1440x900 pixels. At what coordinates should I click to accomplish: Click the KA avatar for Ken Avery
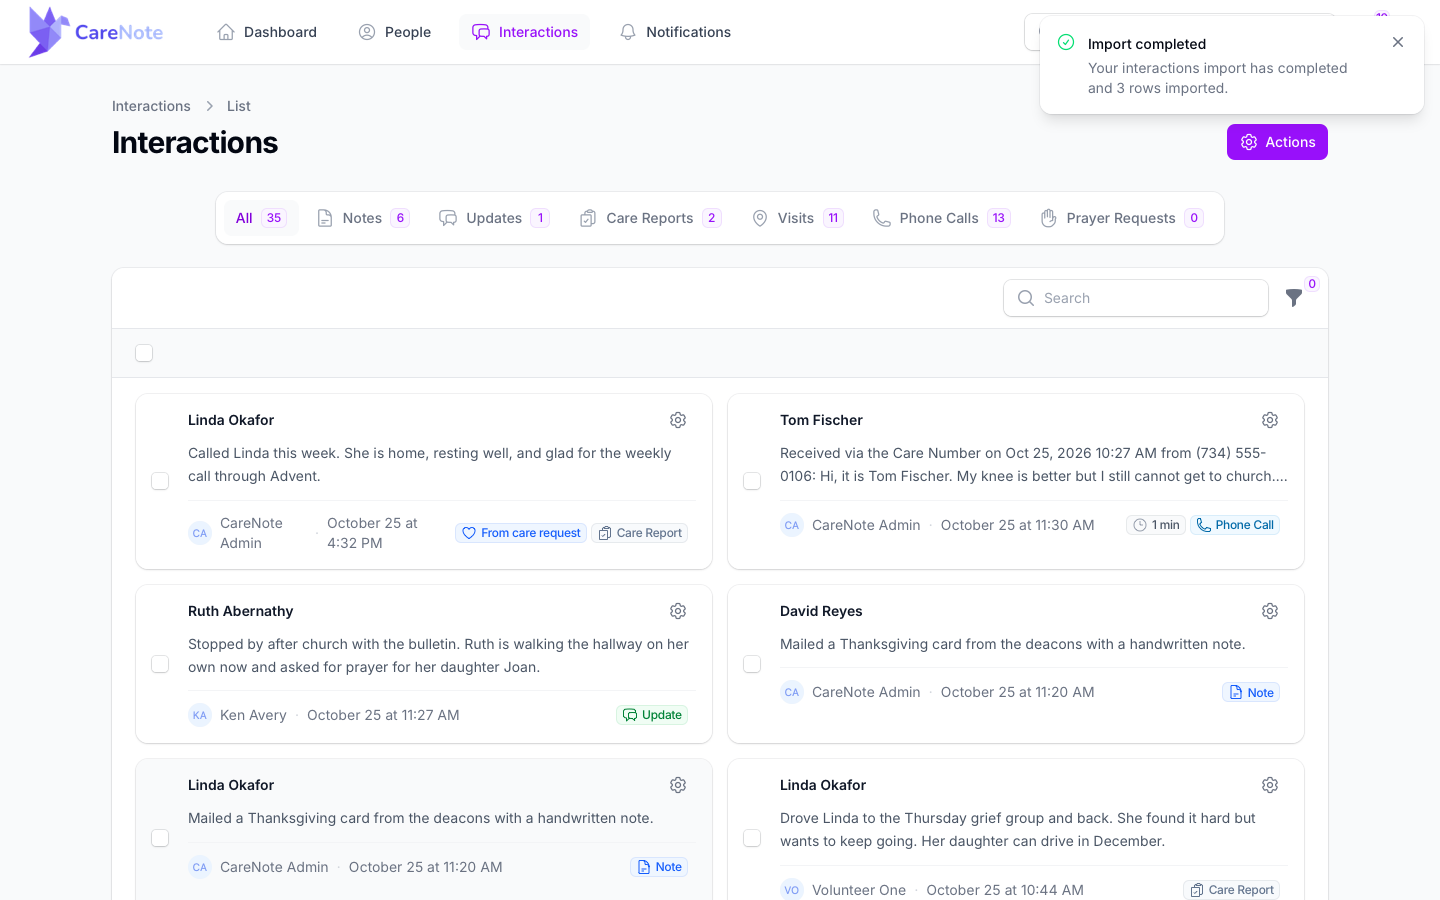[x=200, y=715]
